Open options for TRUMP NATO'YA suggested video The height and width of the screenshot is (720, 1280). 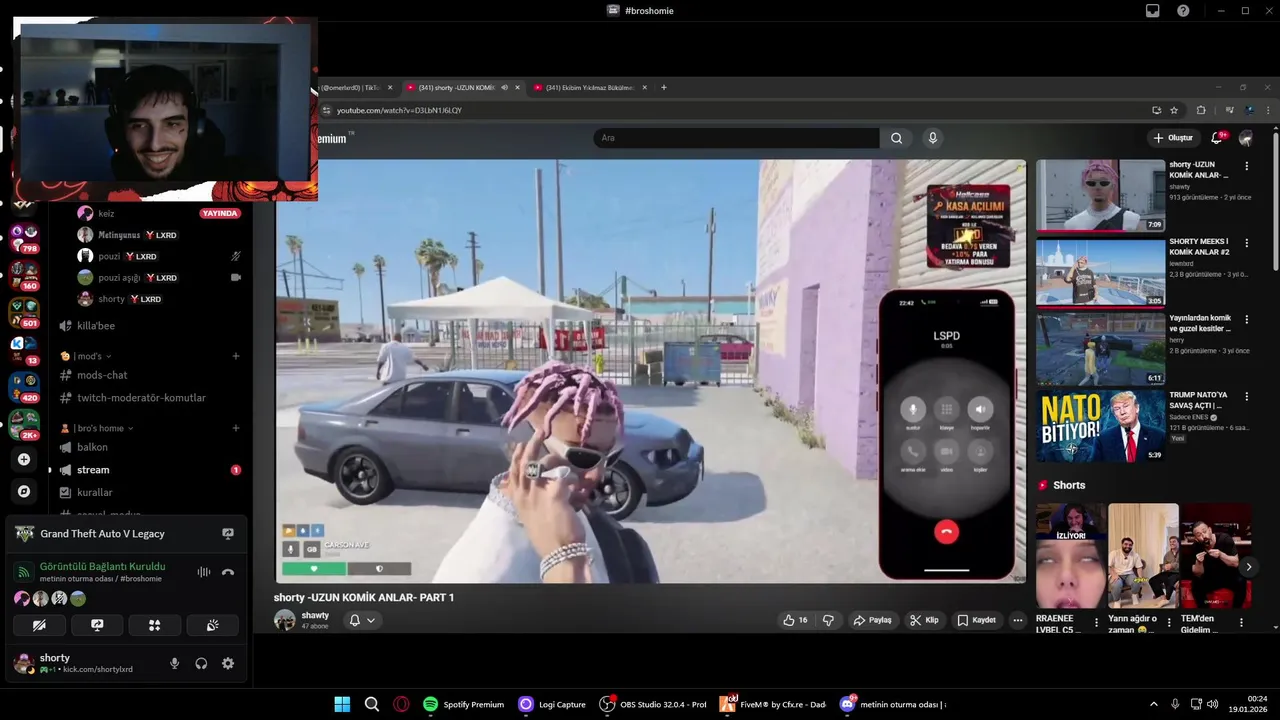pos(1246,396)
